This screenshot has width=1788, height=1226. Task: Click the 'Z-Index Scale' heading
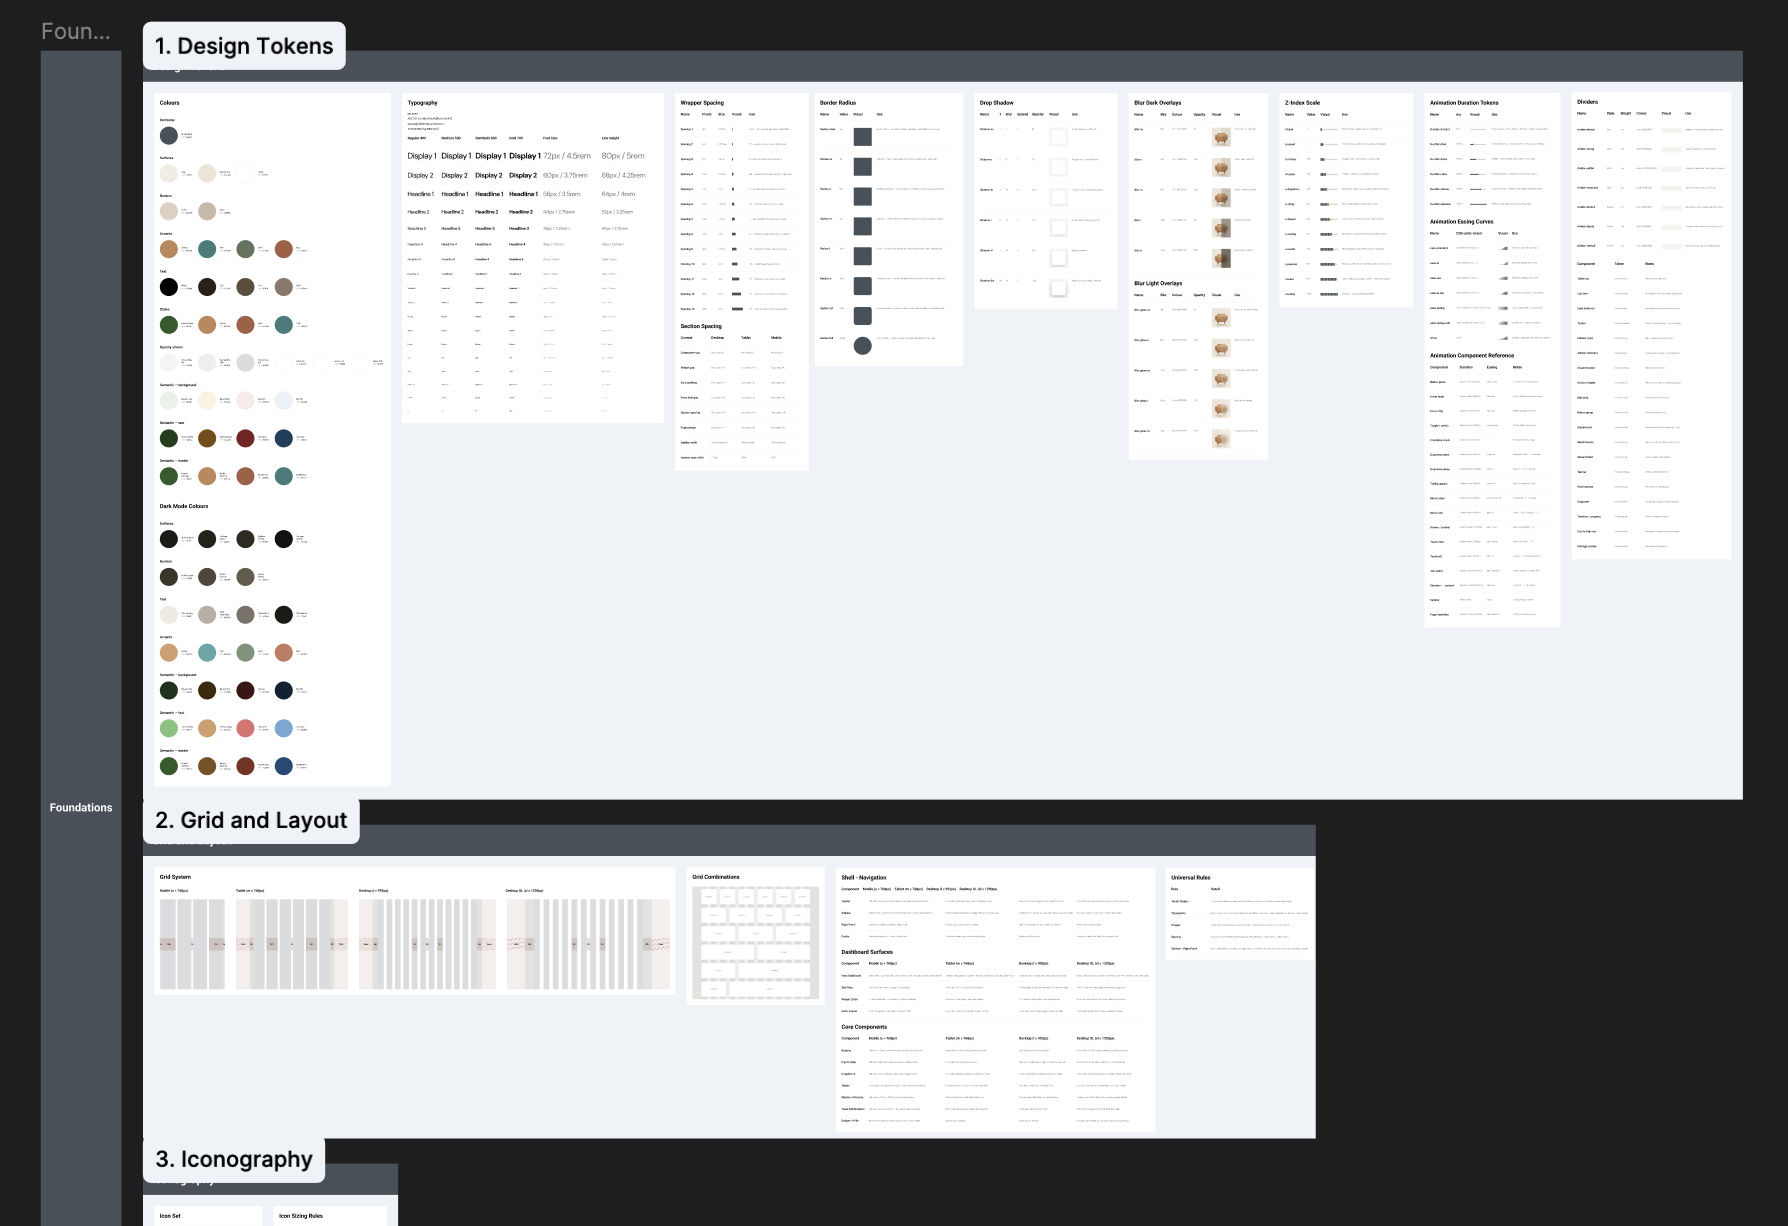[x=1302, y=103]
